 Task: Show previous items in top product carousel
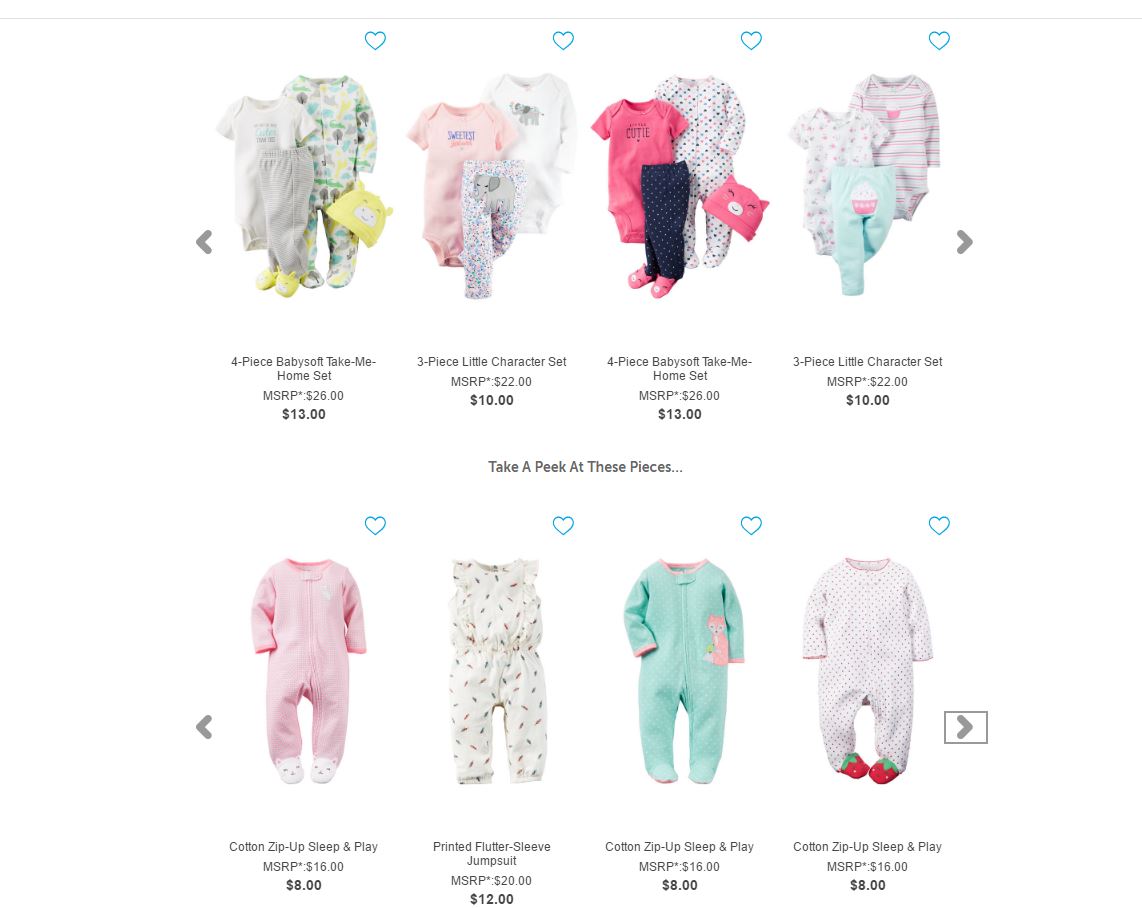tap(205, 242)
